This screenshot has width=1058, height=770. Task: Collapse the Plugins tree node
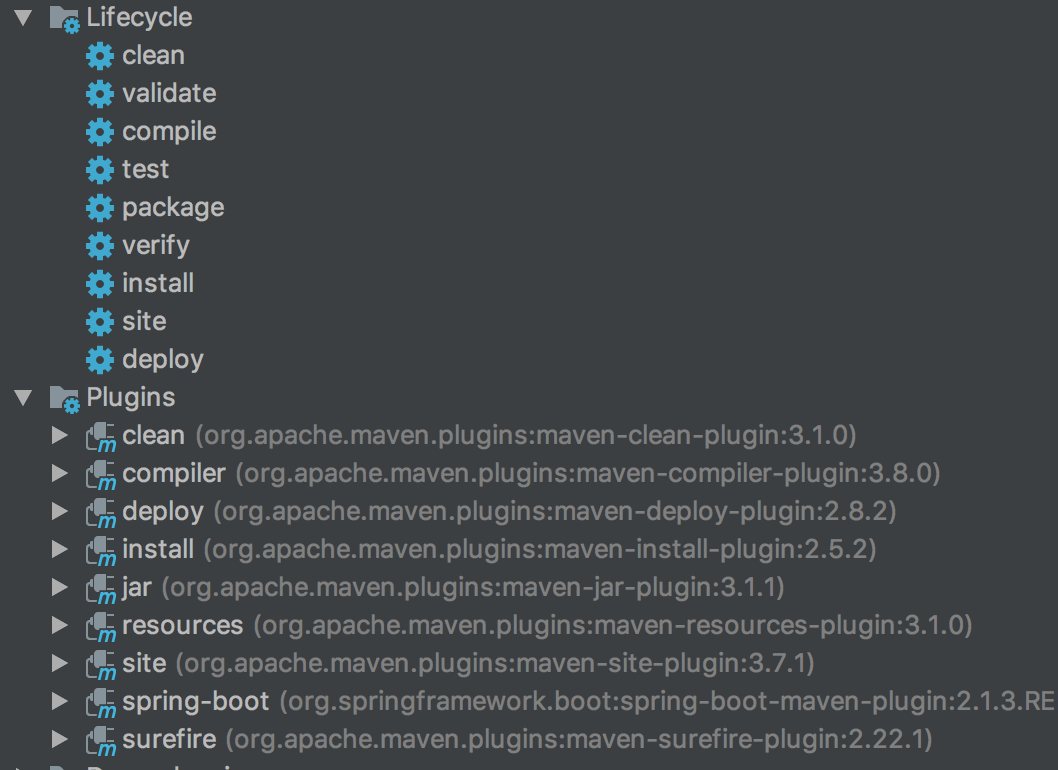tap(23, 398)
